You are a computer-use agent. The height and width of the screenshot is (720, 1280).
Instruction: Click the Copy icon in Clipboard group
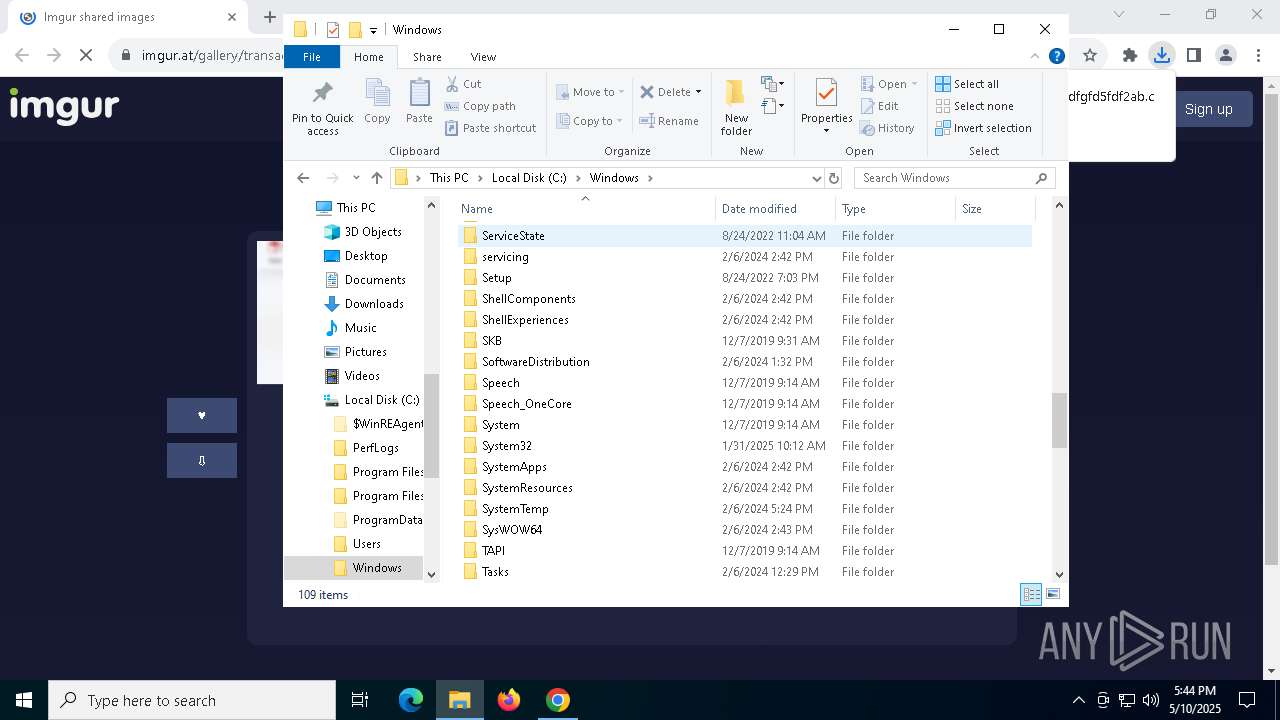point(377,102)
